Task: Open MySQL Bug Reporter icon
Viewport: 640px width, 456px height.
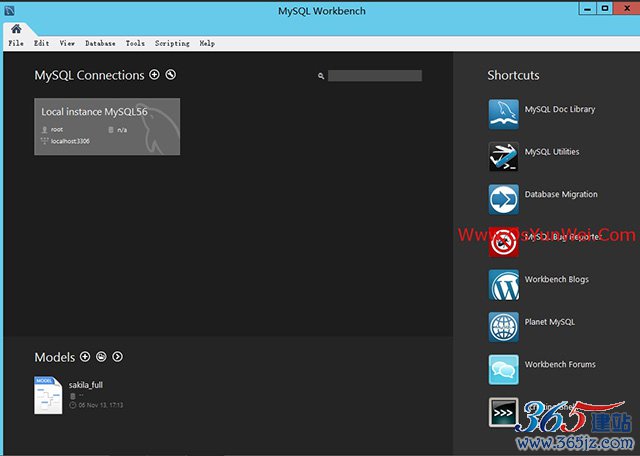Action: (504, 242)
